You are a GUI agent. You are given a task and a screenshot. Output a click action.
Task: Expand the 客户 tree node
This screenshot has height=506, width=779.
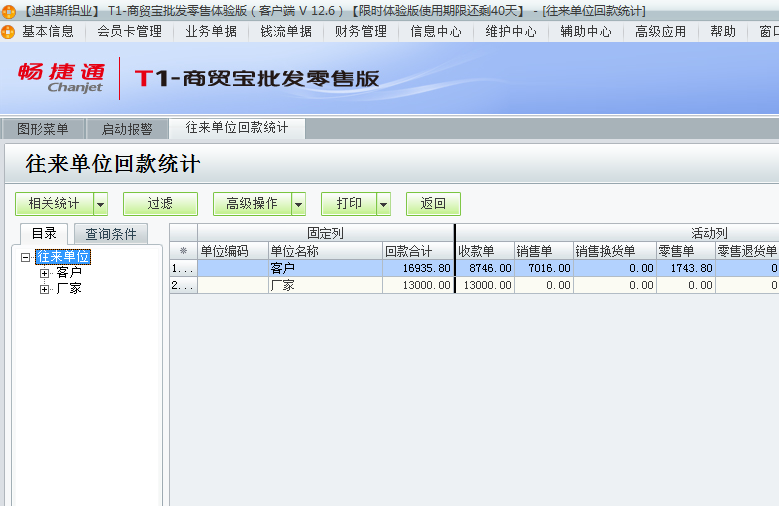pyautogui.click(x=44, y=273)
